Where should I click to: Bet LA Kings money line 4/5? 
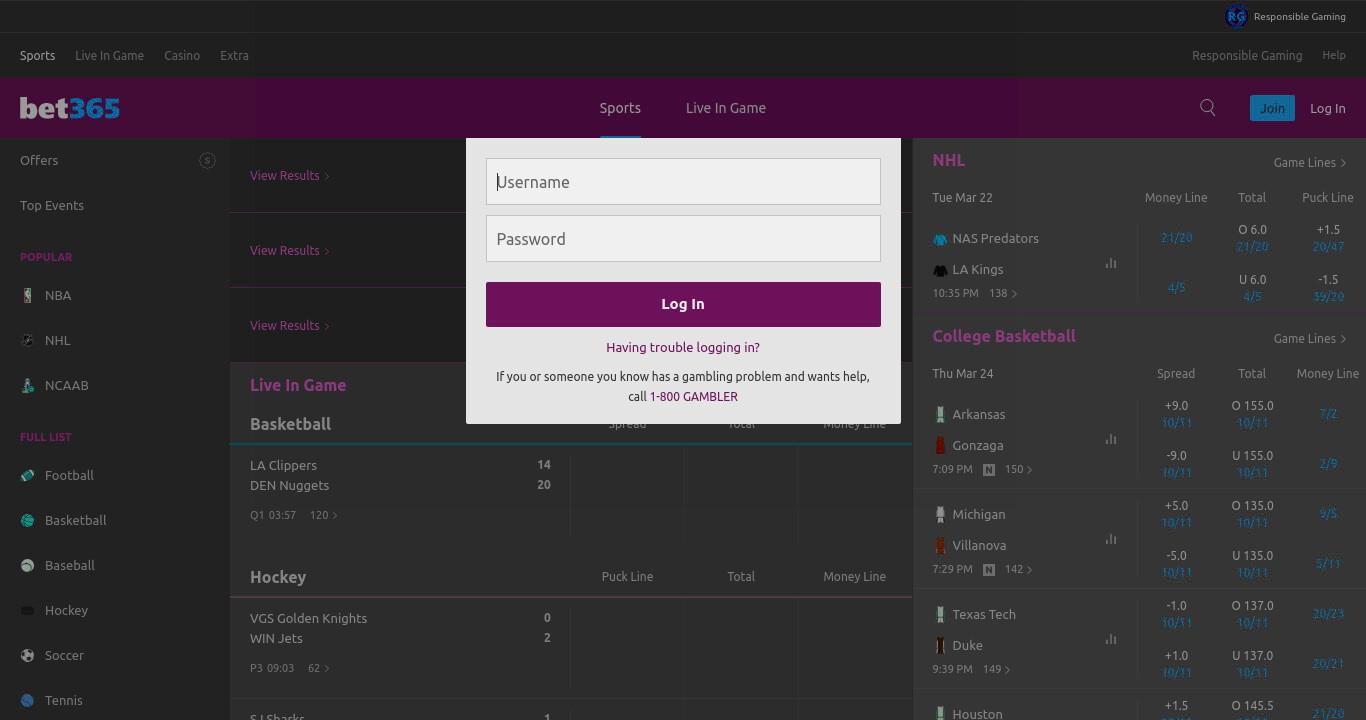[1176, 288]
